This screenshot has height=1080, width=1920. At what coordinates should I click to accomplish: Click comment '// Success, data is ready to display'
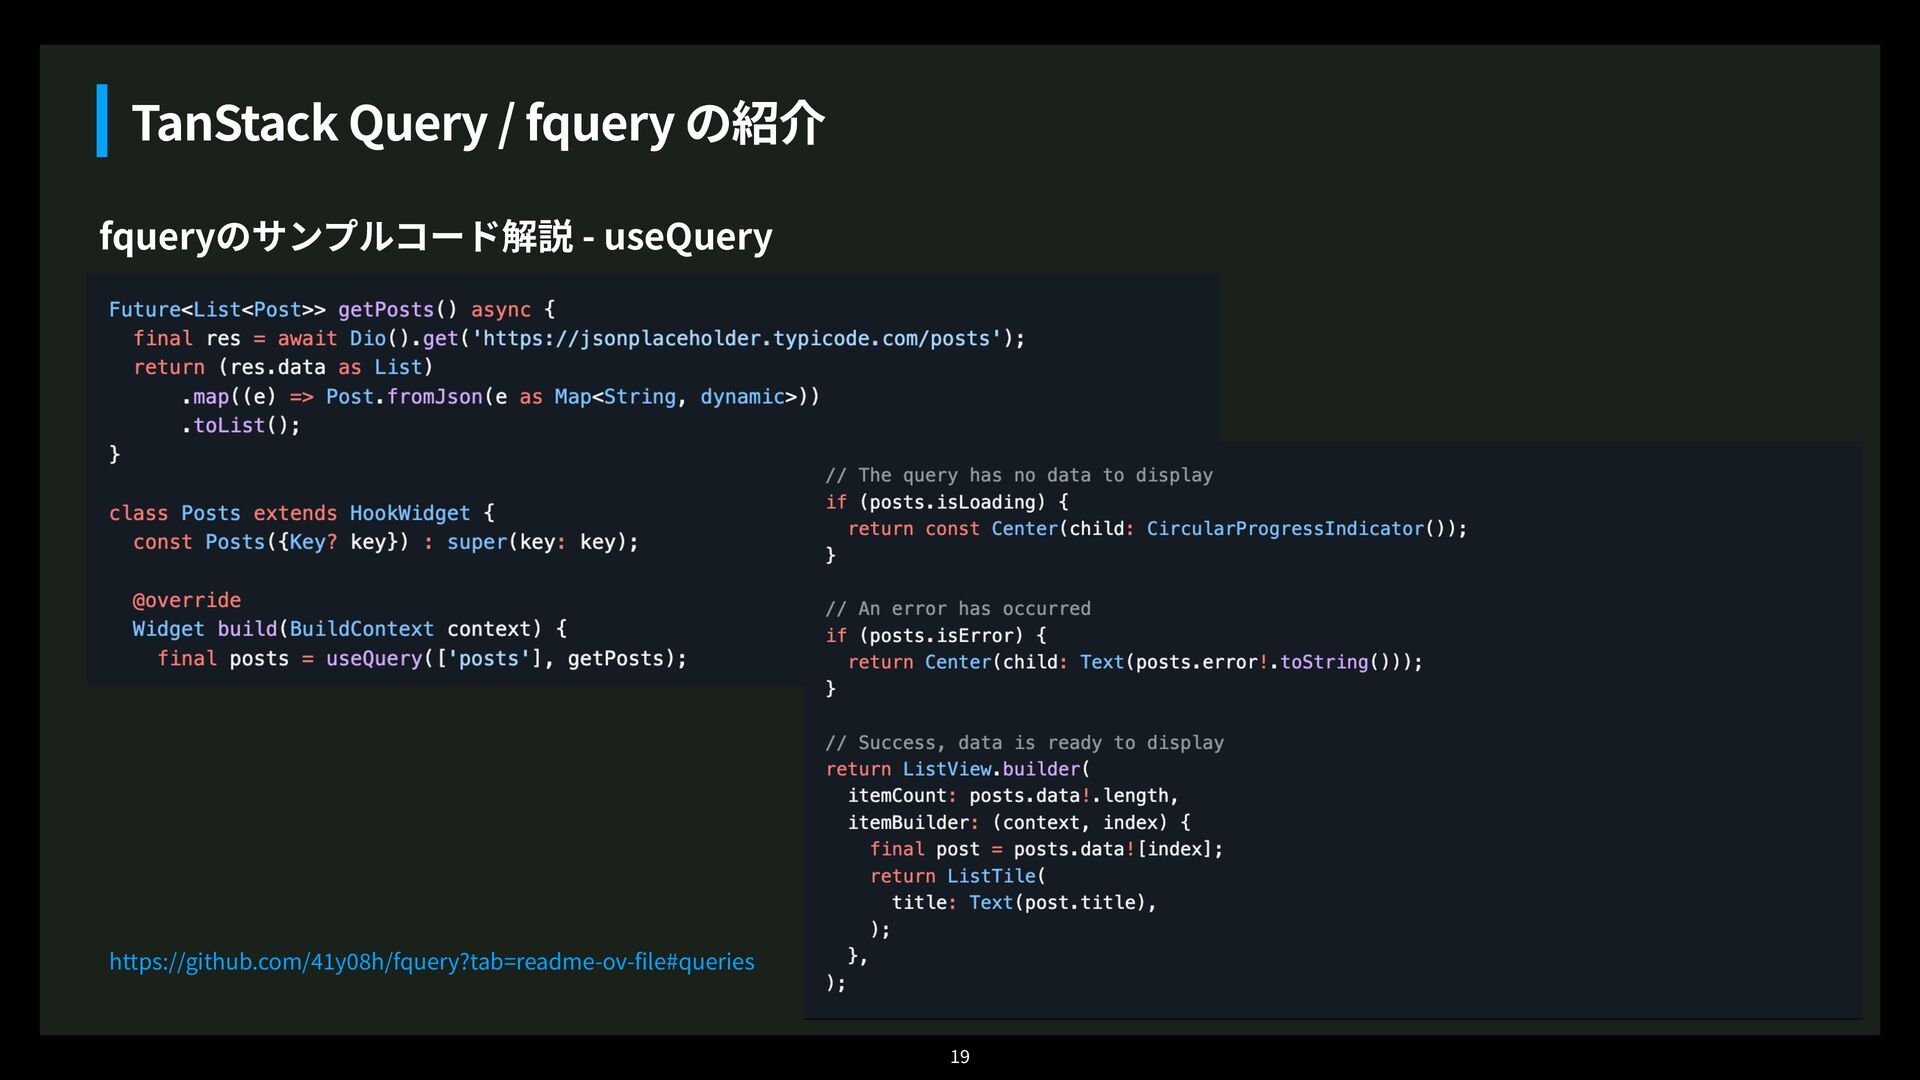[1025, 742]
